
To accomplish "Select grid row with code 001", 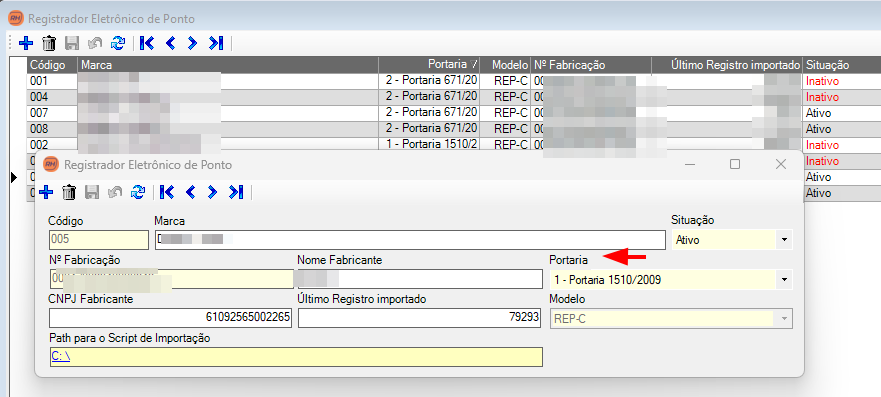I will (454, 81).
